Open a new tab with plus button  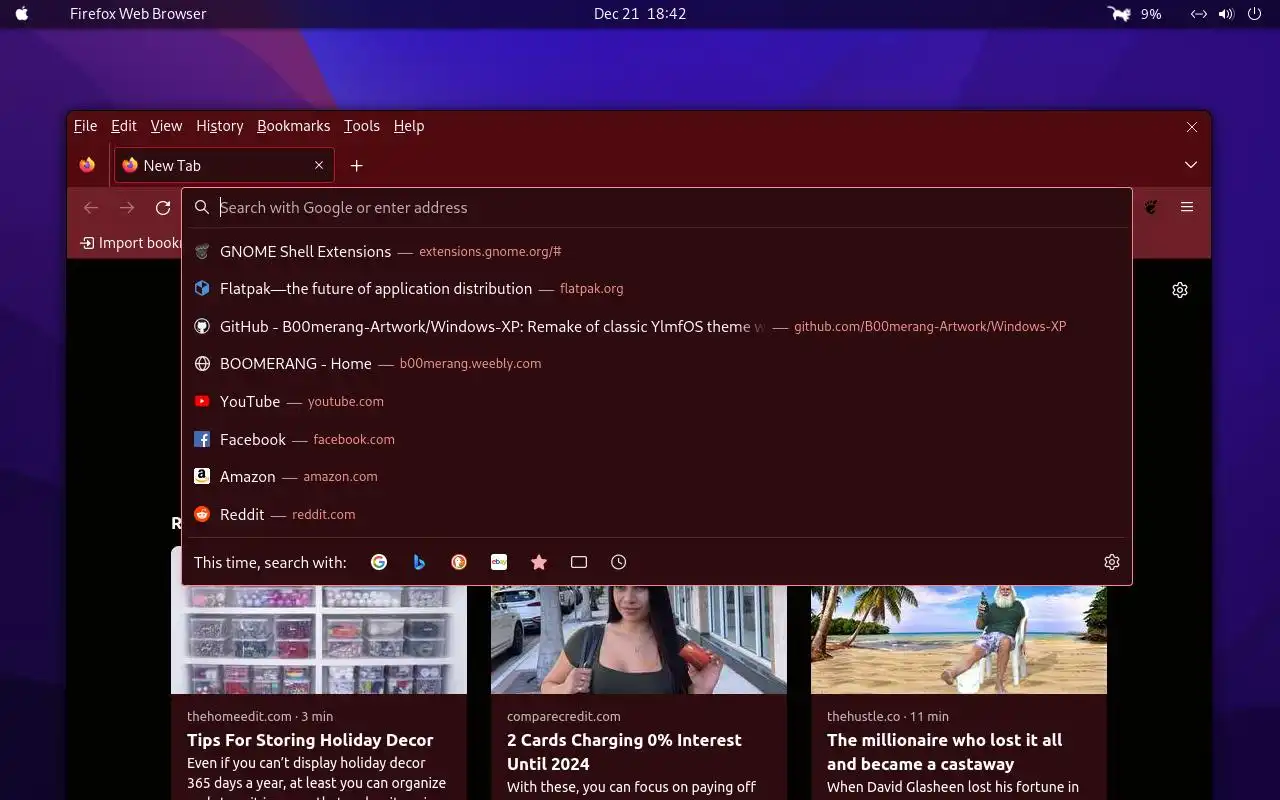pos(356,165)
